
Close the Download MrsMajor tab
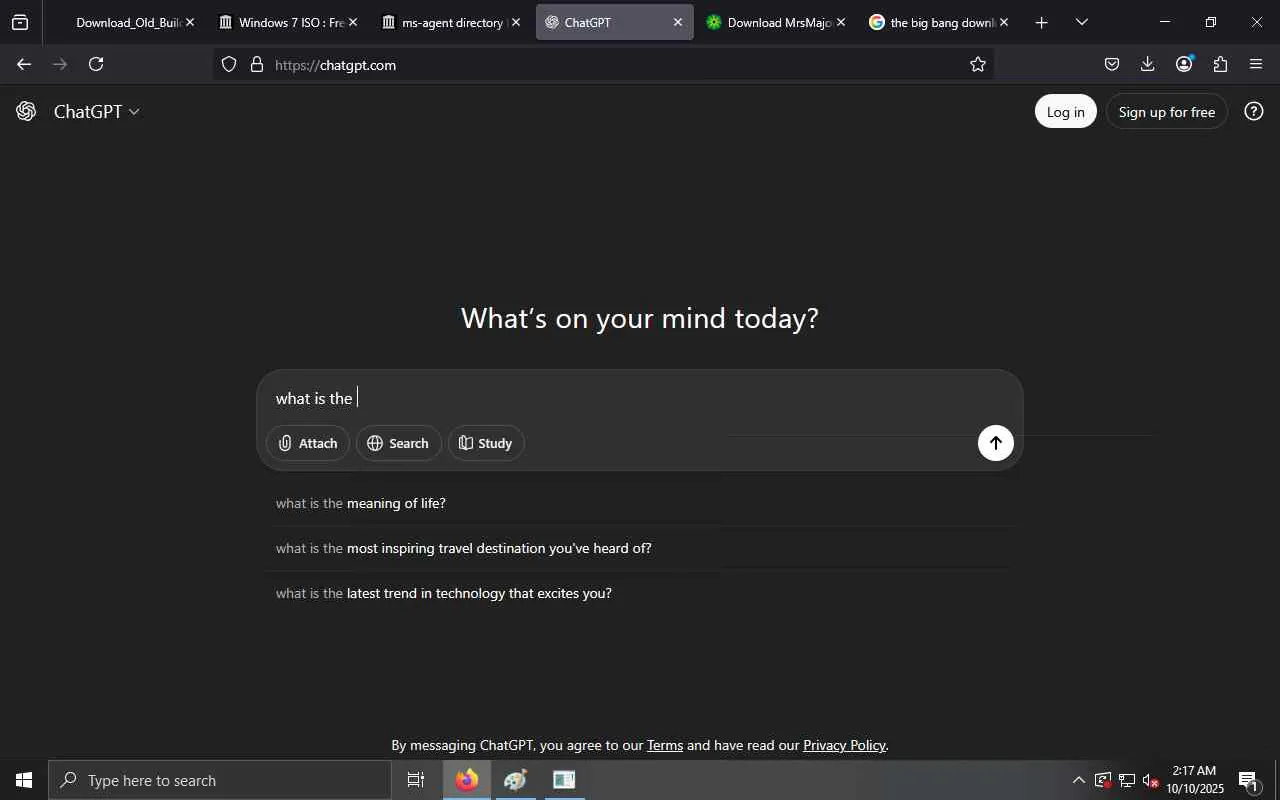(840, 22)
